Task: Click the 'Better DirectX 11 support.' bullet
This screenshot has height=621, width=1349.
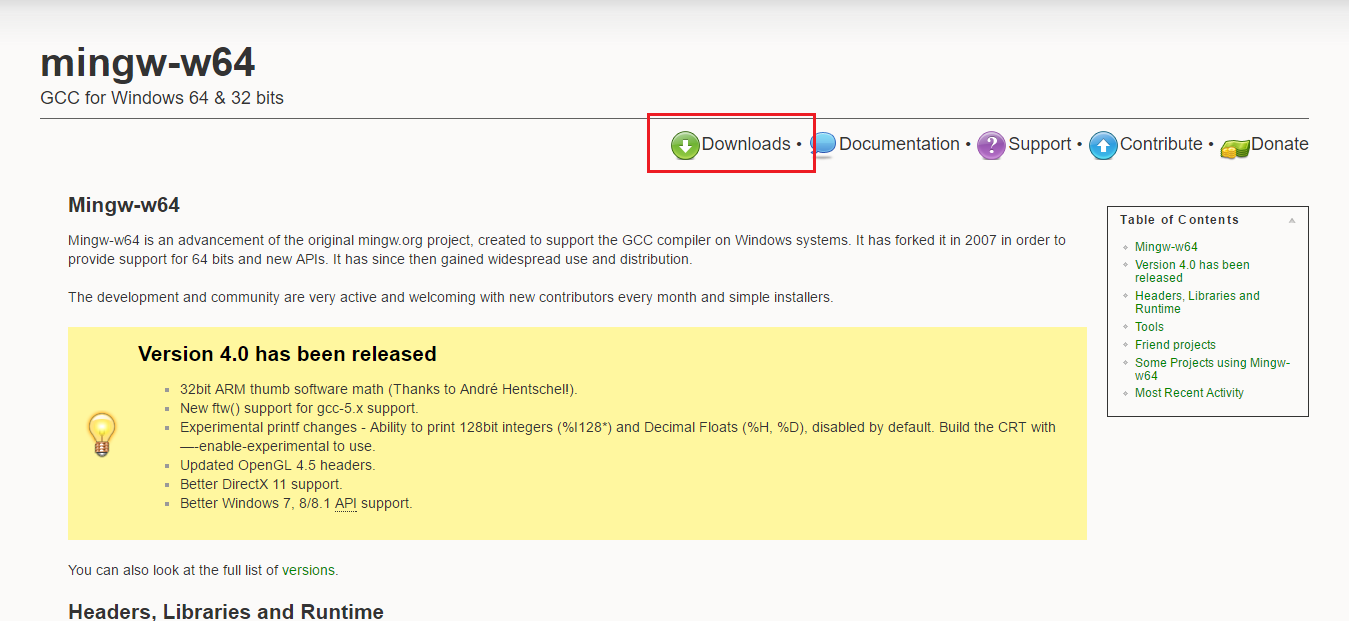Action: (x=261, y=484)
